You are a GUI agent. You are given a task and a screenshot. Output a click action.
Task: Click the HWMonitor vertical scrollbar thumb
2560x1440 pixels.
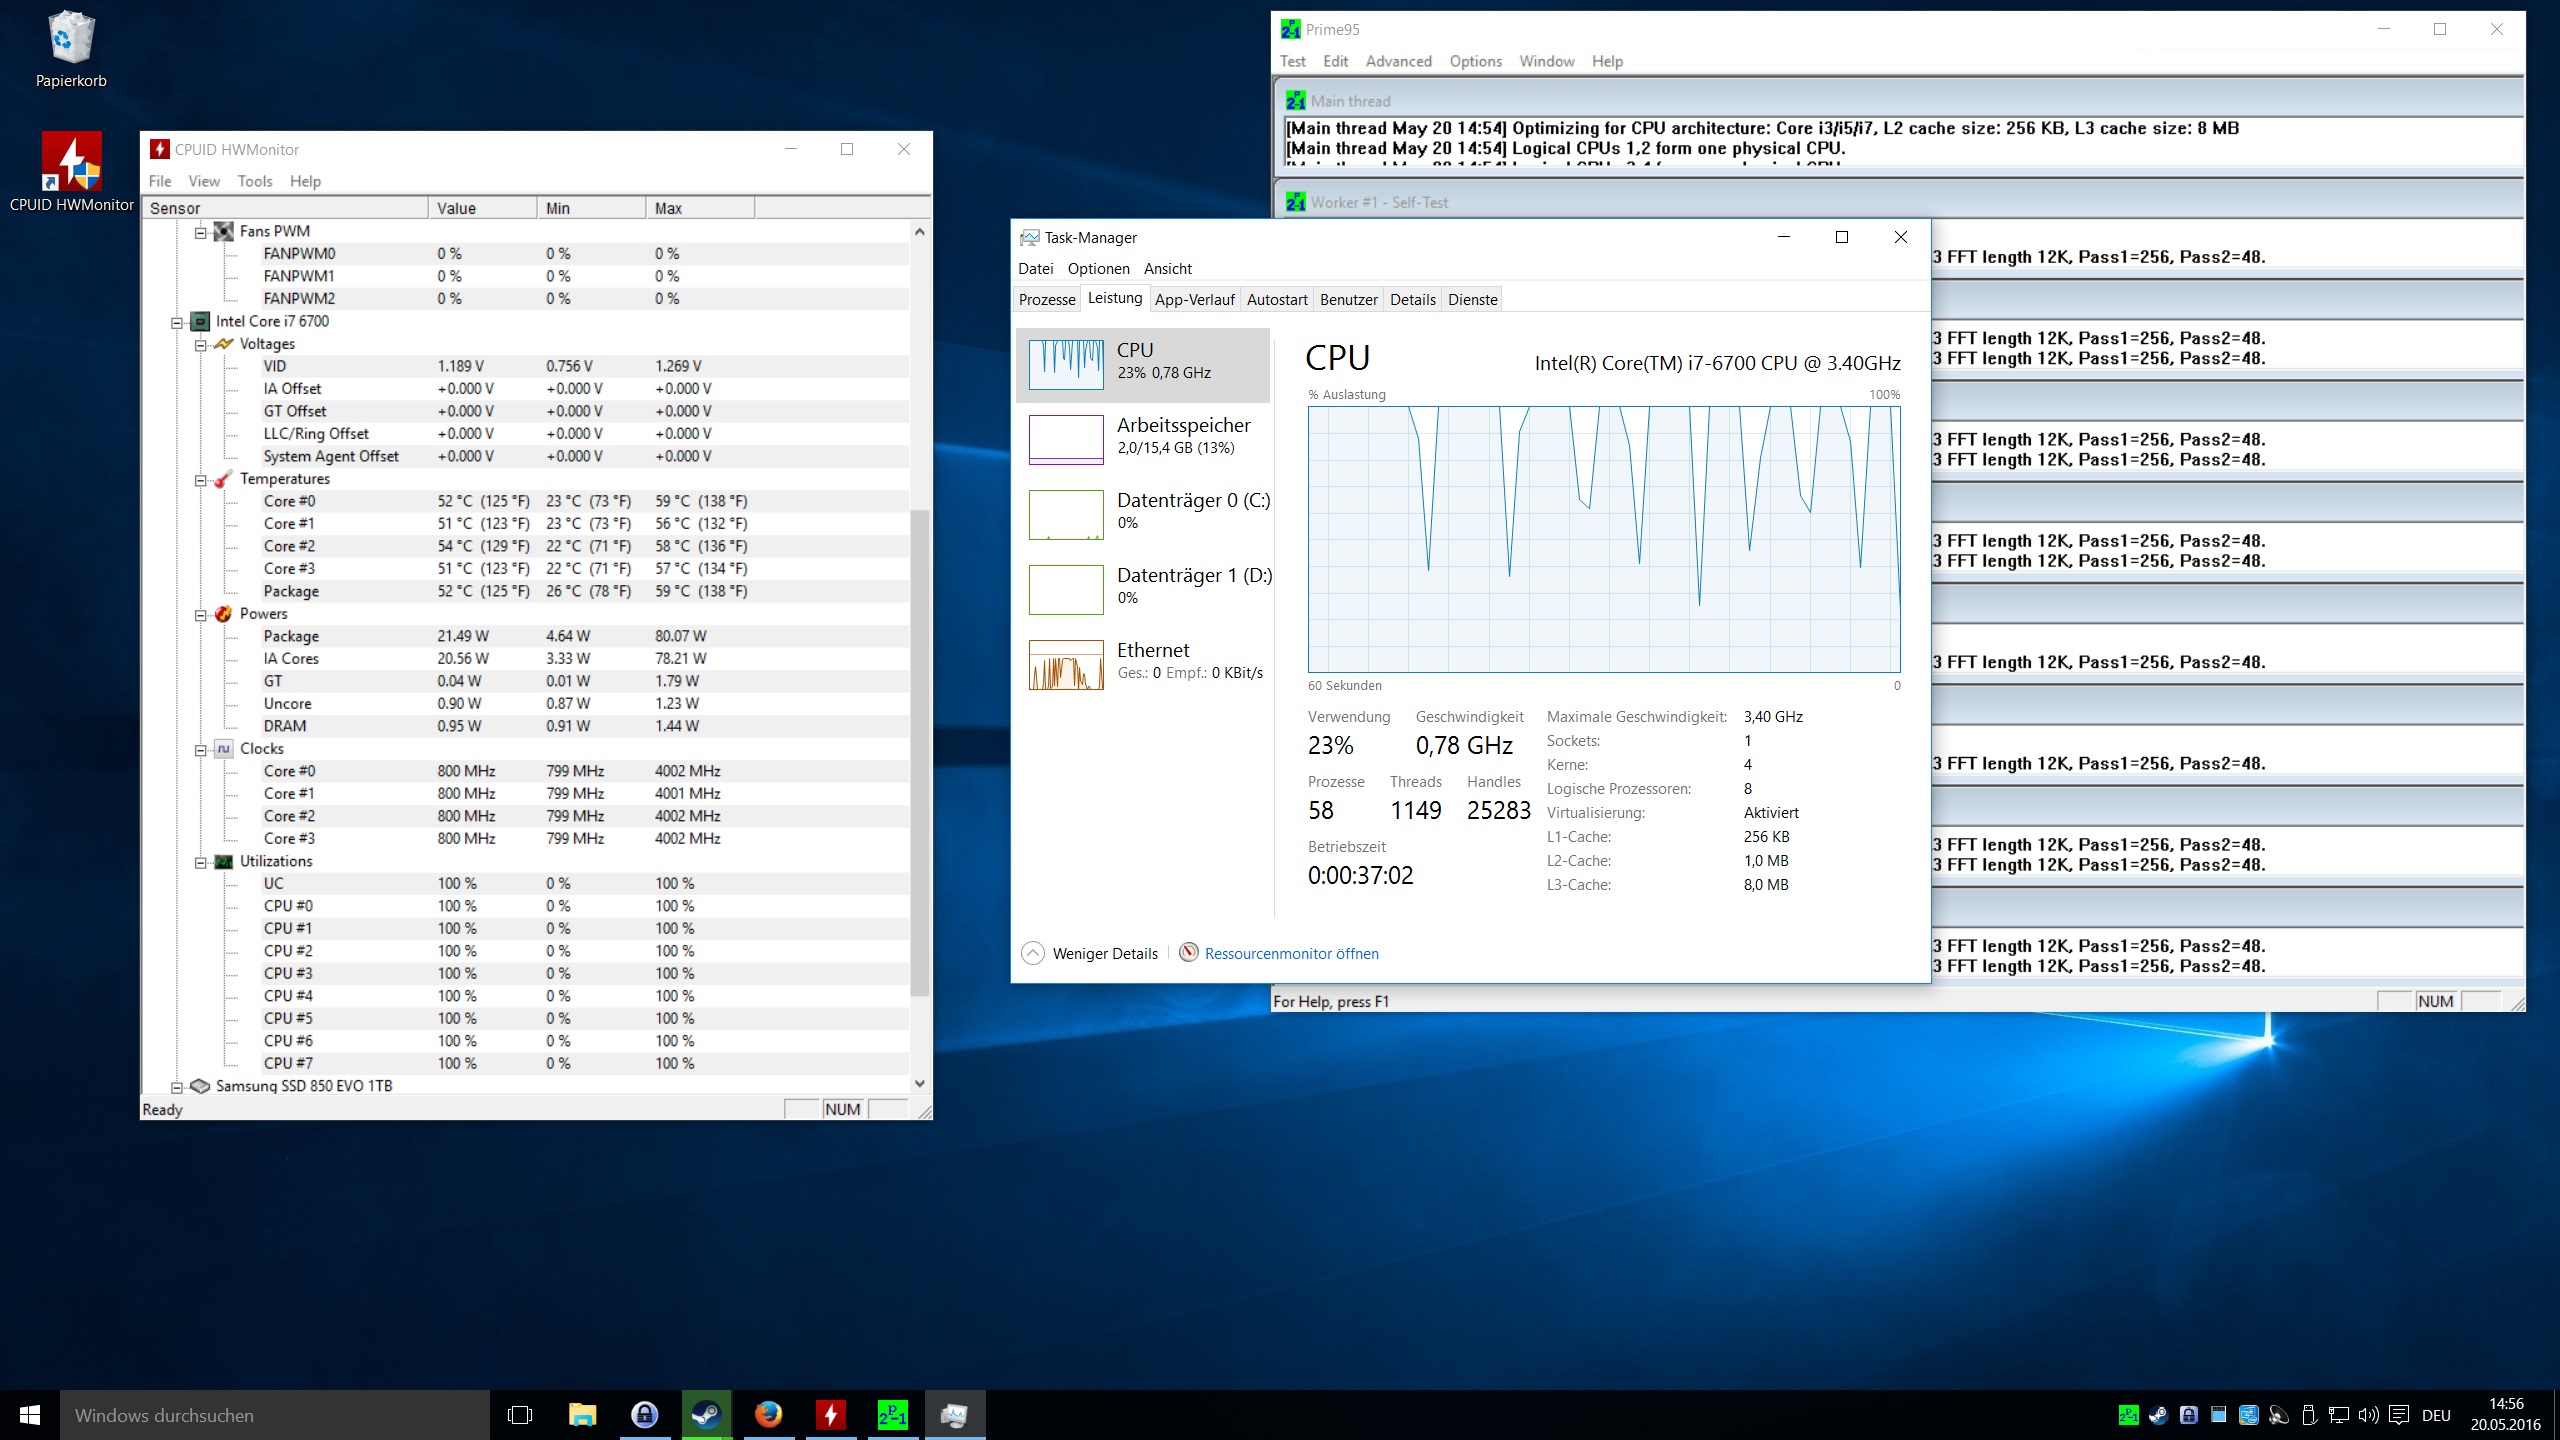click(919, 750)
